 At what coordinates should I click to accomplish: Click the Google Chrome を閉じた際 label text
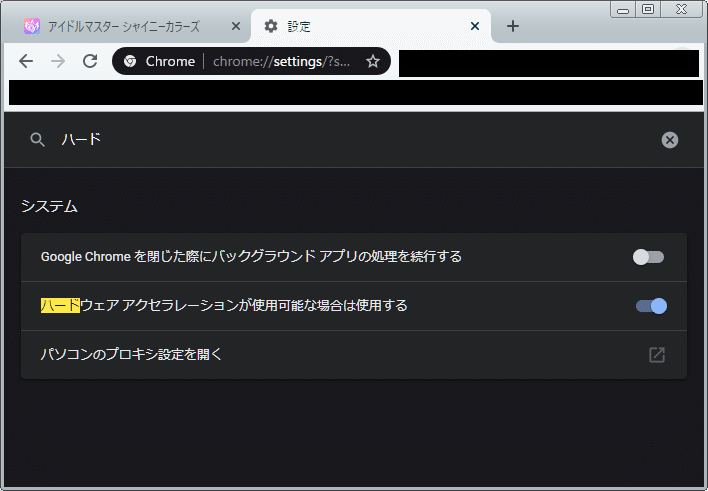click(251, 257)
